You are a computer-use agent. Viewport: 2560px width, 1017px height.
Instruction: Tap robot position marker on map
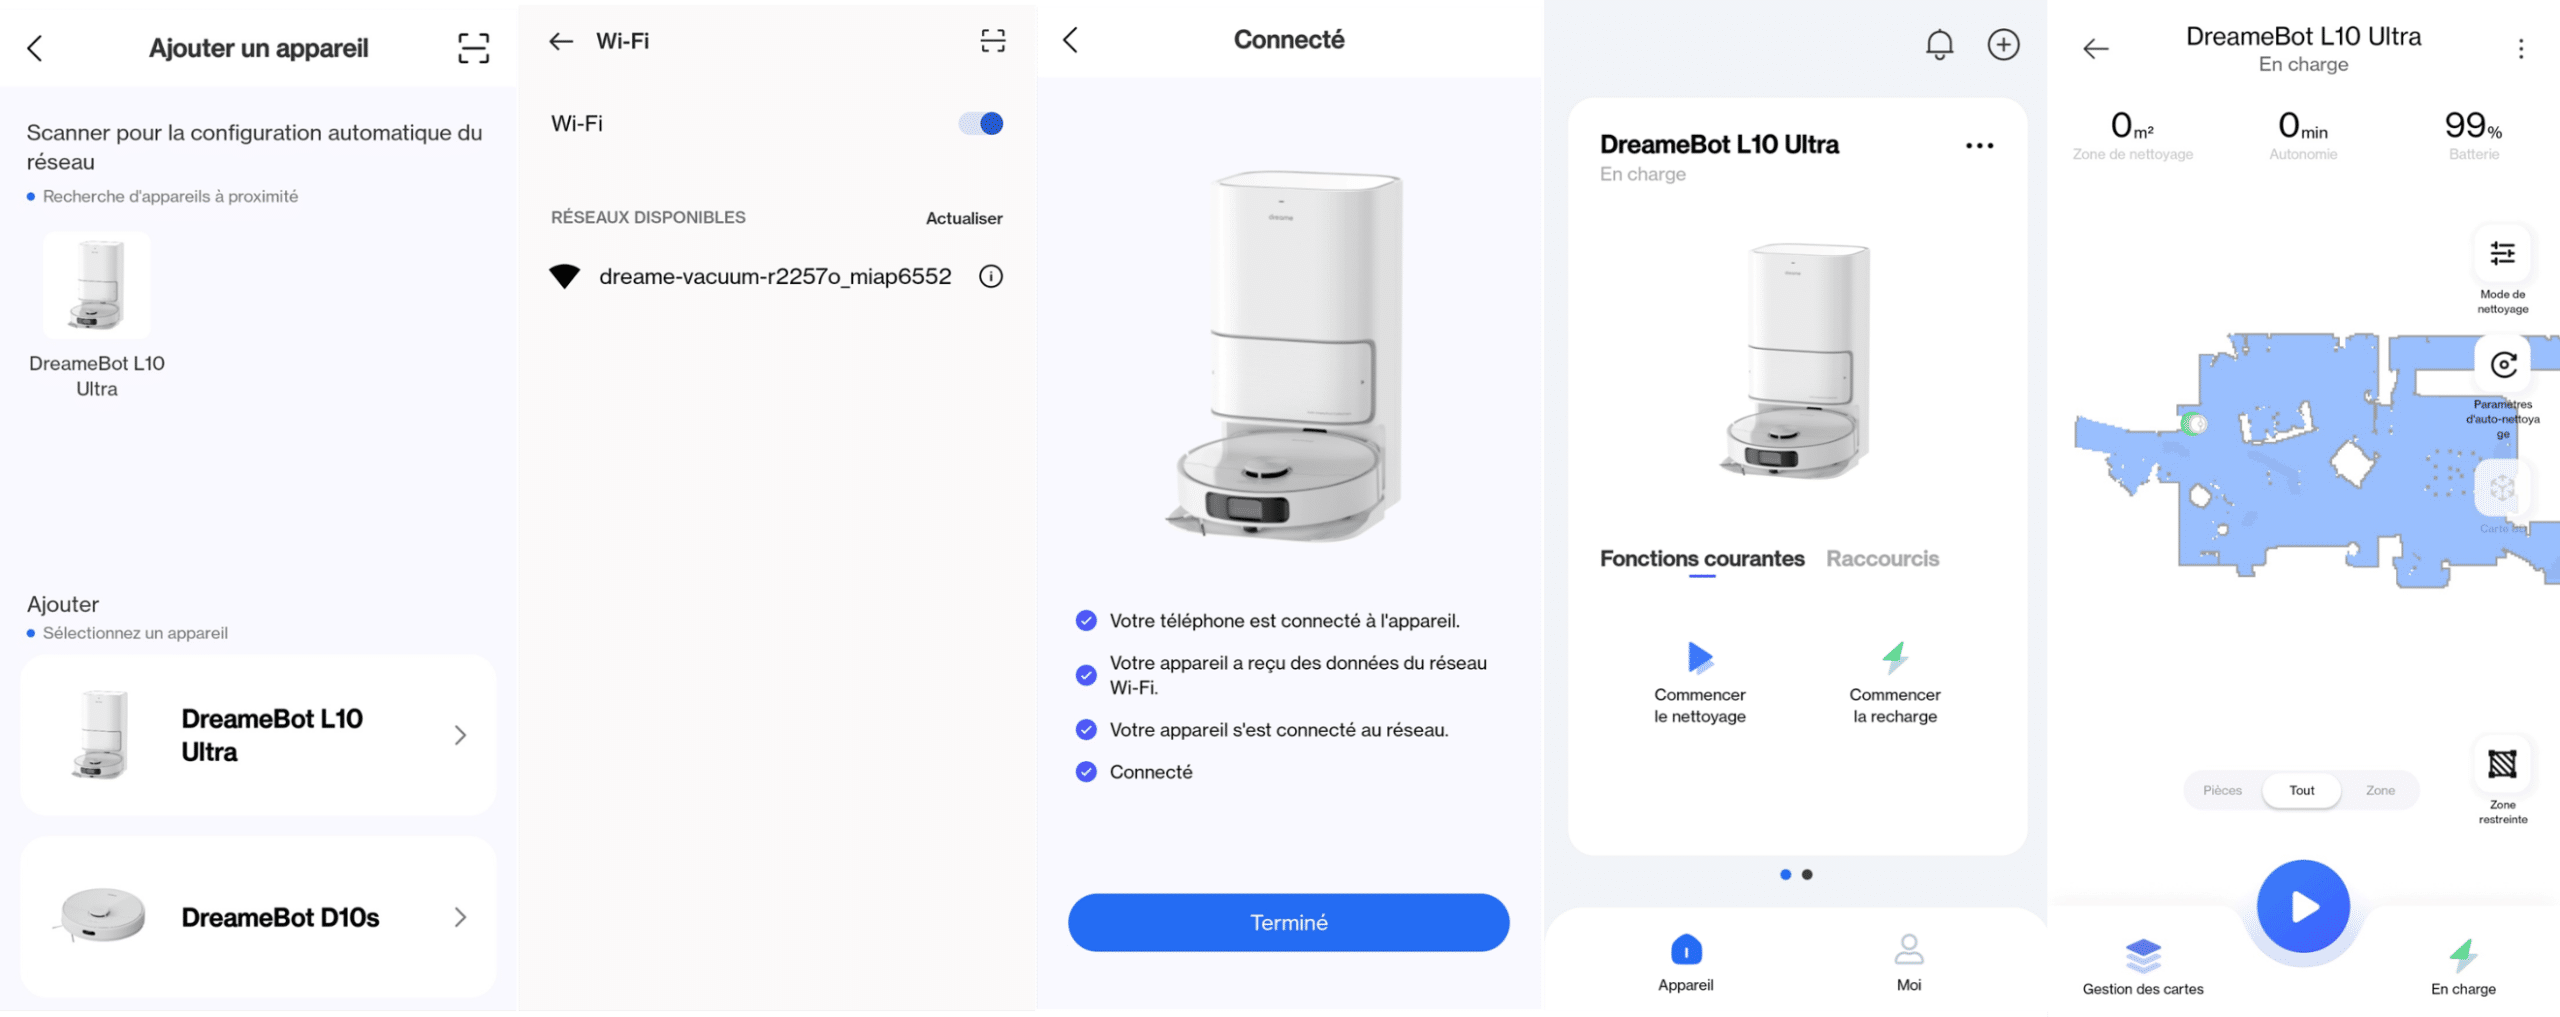point(2194,424)
